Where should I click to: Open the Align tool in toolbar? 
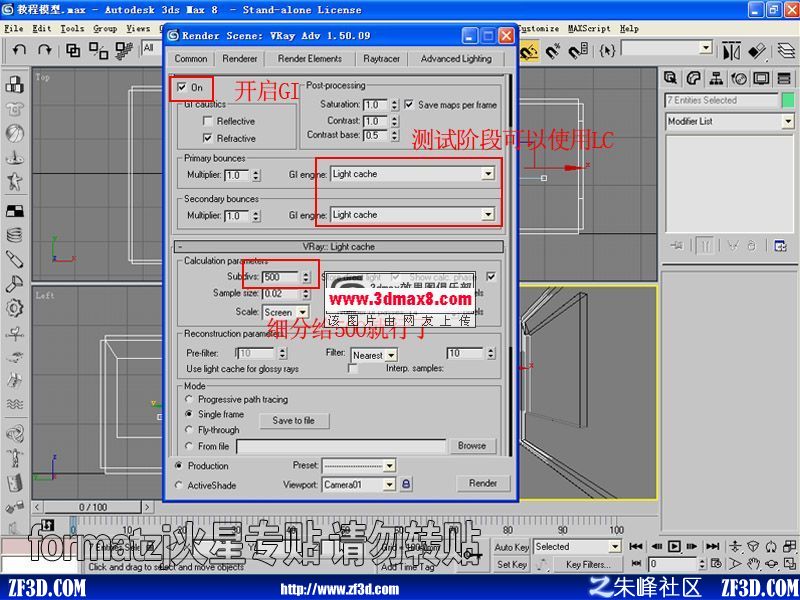[758, 51]
